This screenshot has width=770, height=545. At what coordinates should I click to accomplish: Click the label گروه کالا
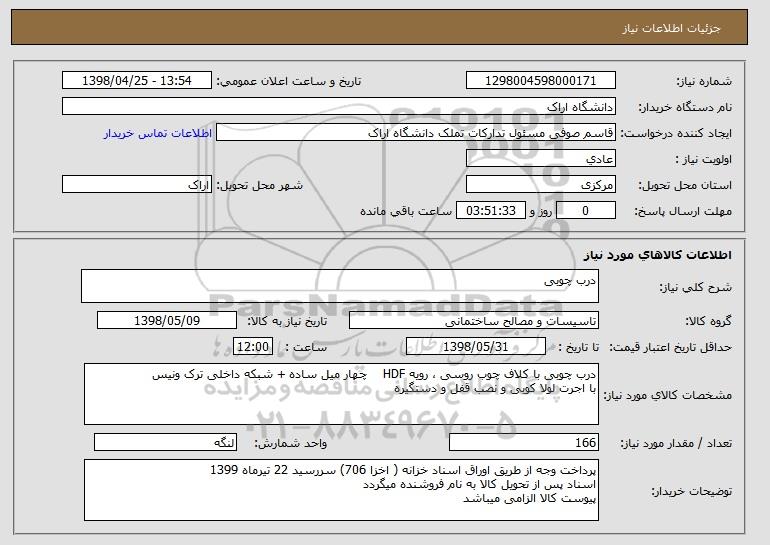(708, 321)
